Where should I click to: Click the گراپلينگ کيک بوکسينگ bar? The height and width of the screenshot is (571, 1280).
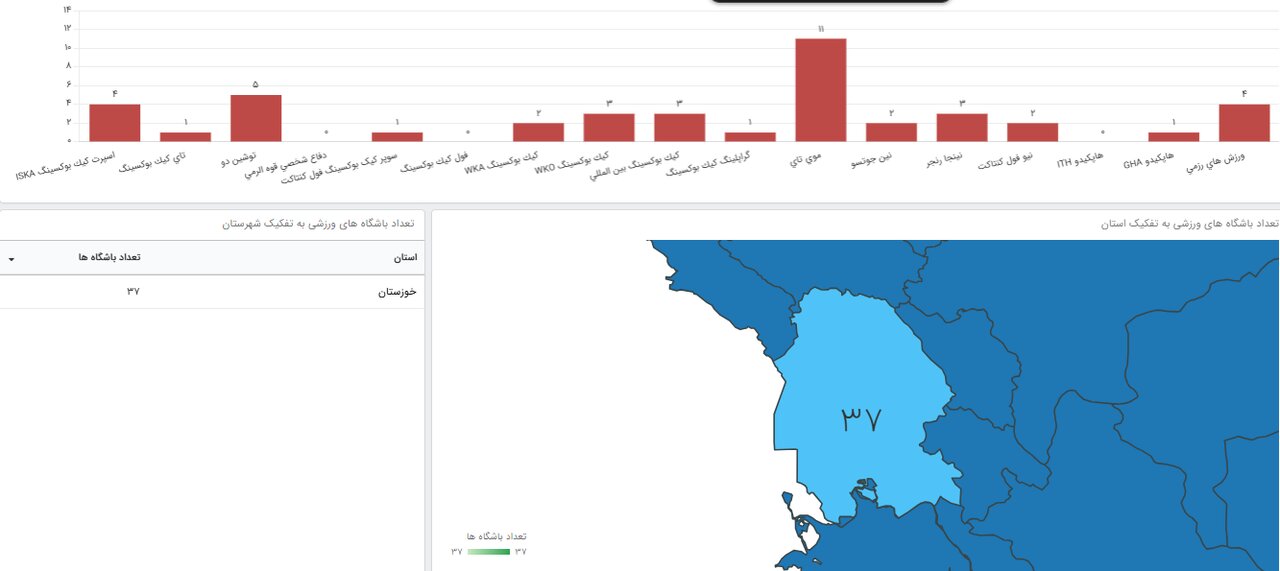pos(750,137)
